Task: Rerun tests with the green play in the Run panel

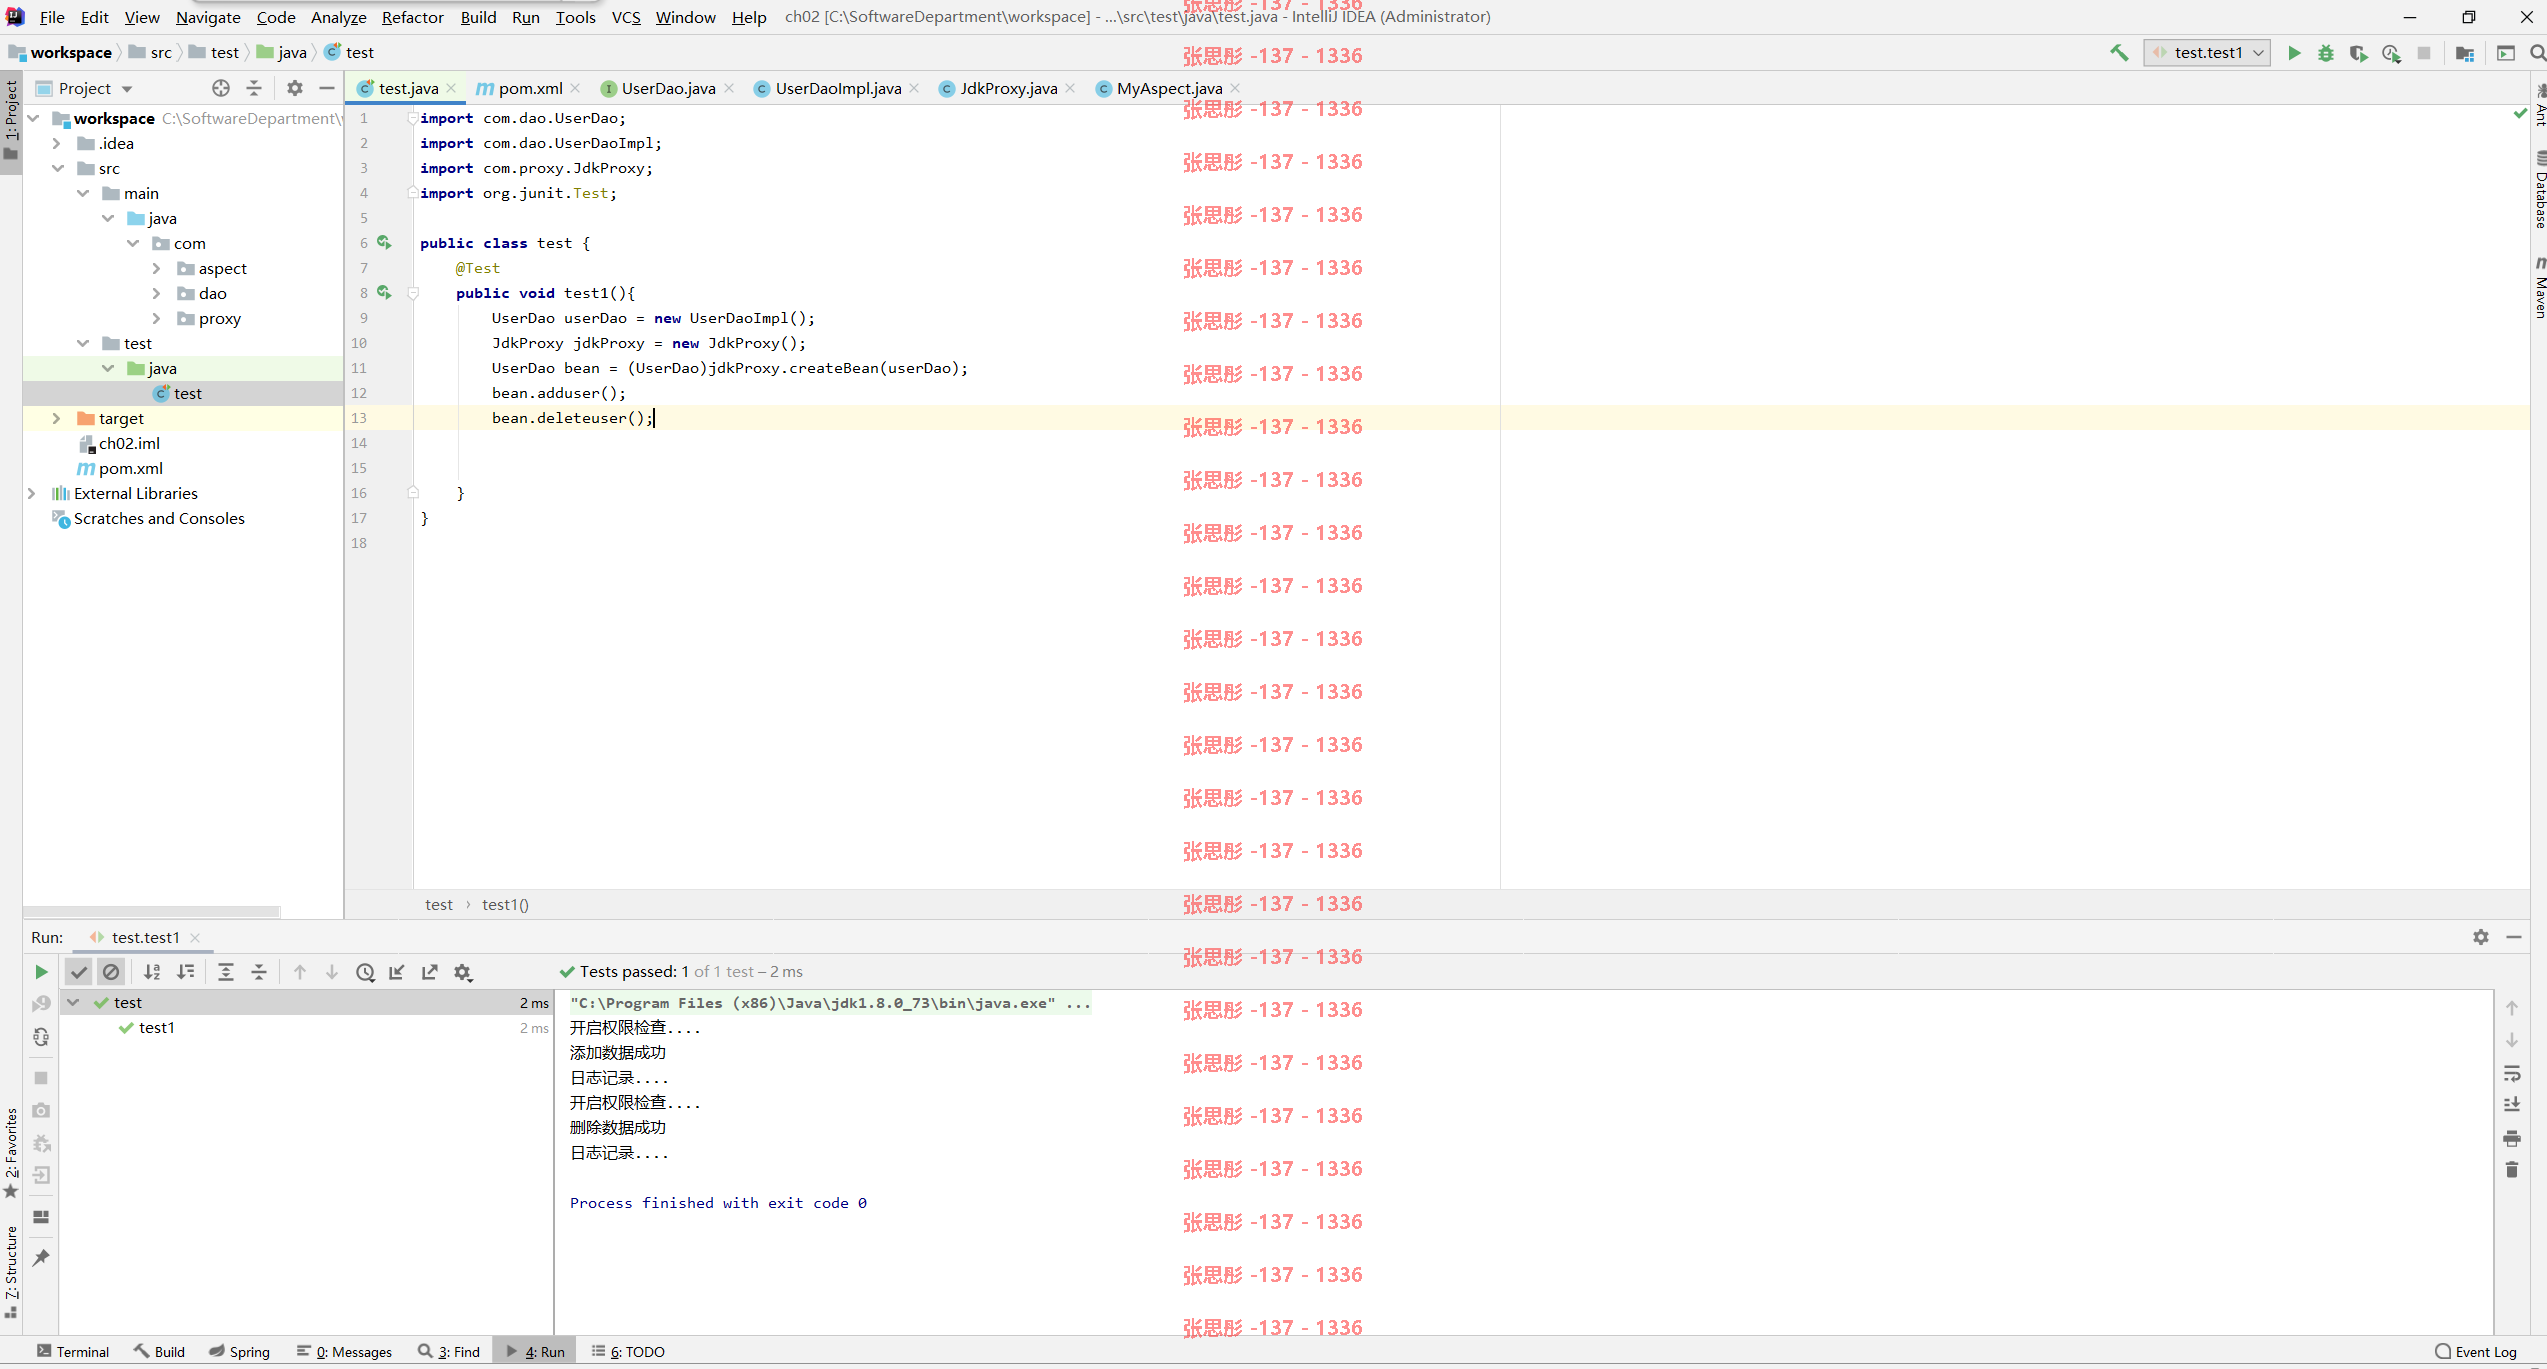Action: (x=41, y=972)
